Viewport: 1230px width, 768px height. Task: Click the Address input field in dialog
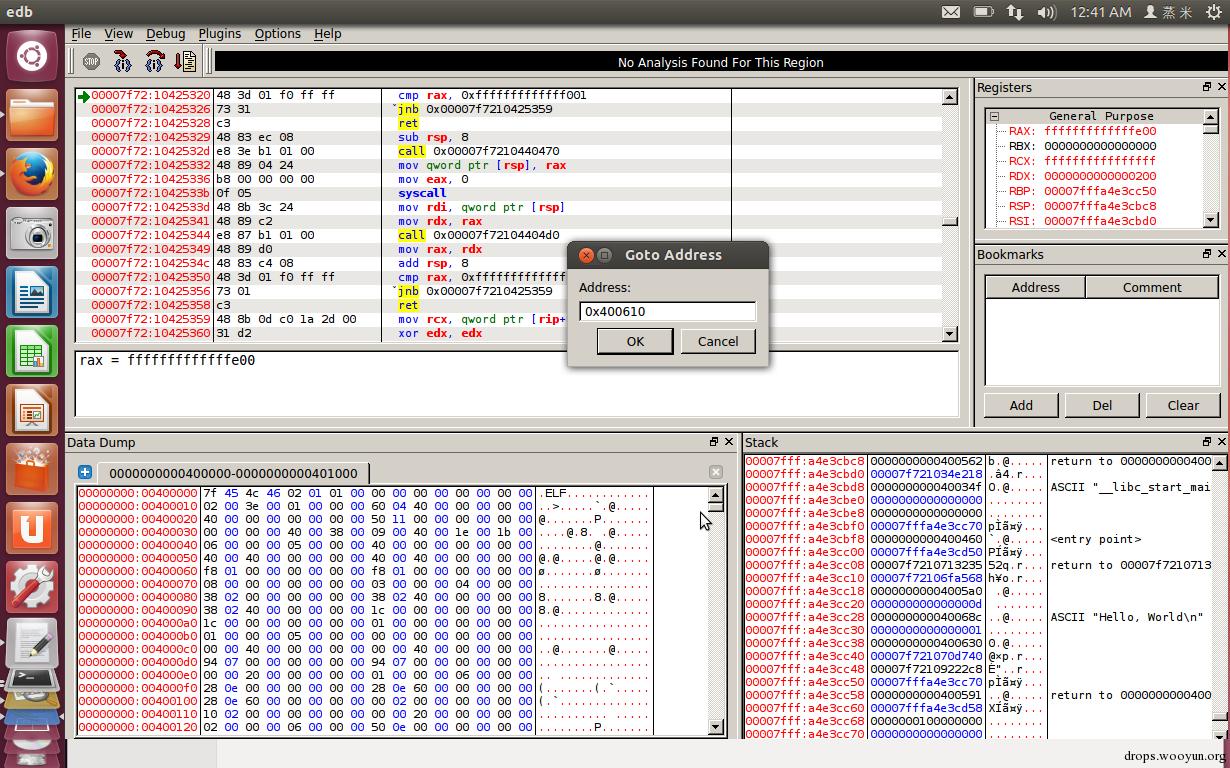coord(667,311)
